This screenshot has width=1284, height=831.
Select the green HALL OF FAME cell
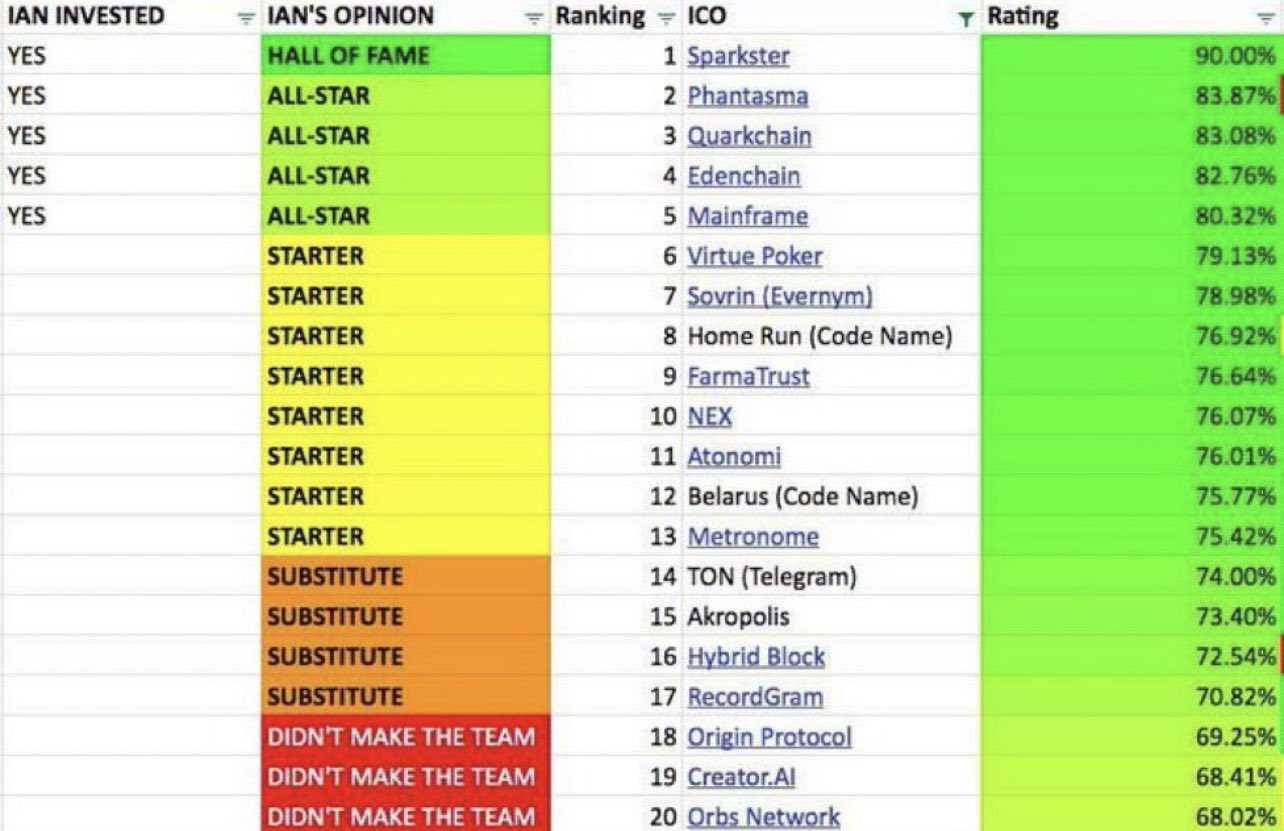[x=405, y=56]
